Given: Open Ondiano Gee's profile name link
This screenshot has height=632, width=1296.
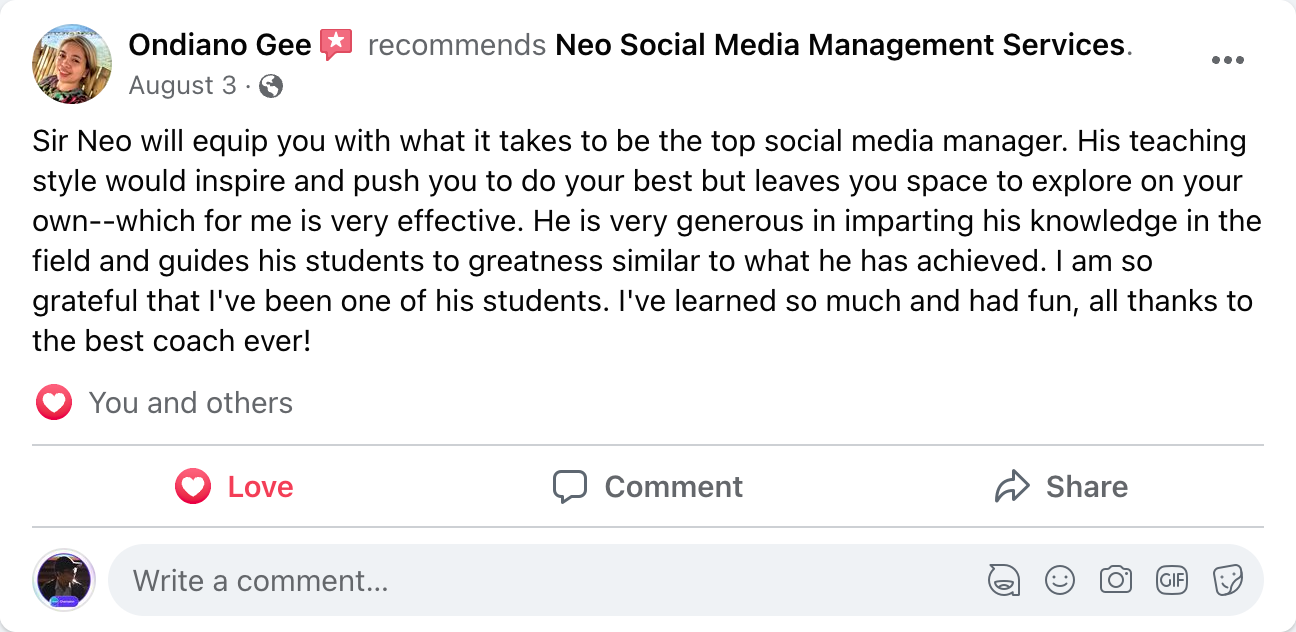Looking at the screenshot, I should point(220,45).
